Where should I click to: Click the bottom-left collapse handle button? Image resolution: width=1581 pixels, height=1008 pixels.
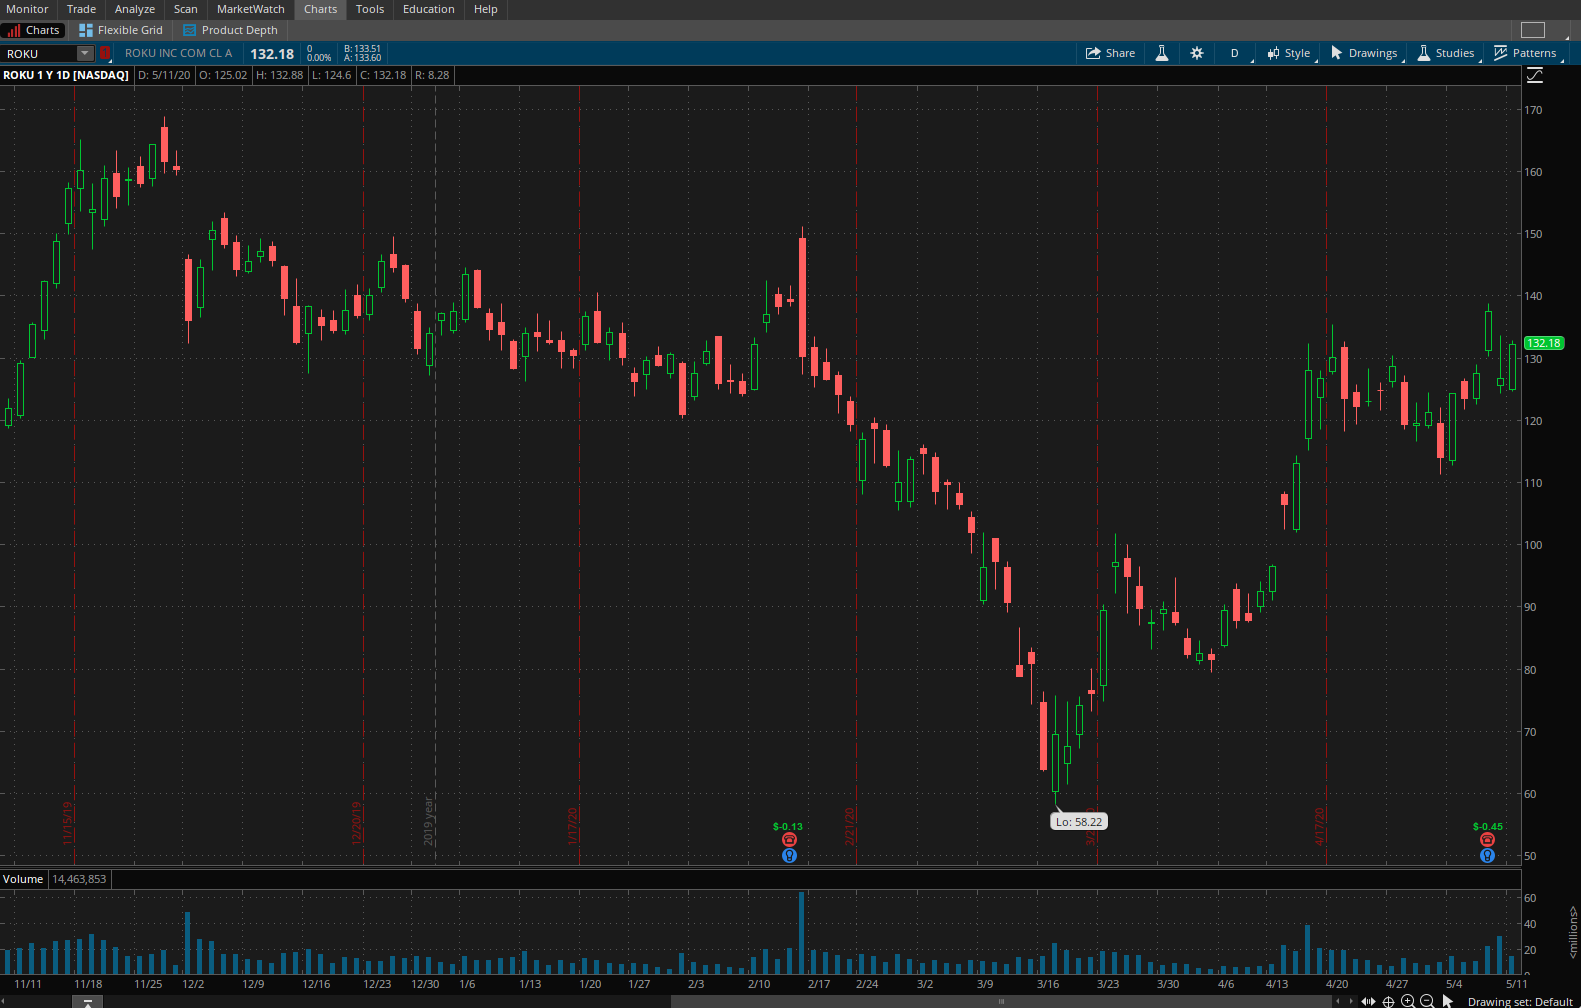(x=88, y=1001)
